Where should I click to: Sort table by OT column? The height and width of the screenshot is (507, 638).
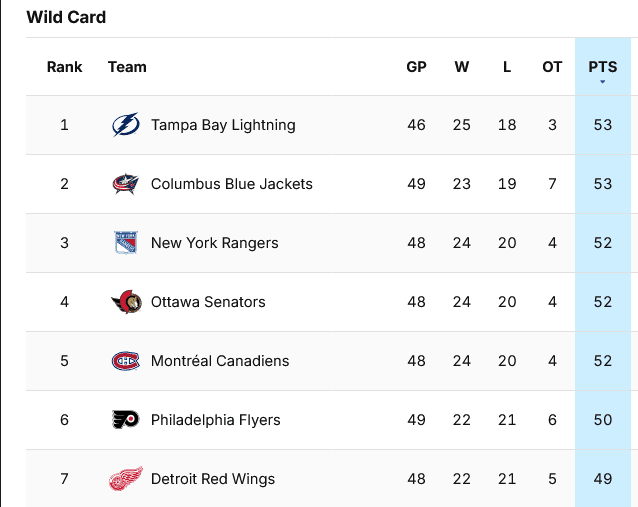point(552,67)
